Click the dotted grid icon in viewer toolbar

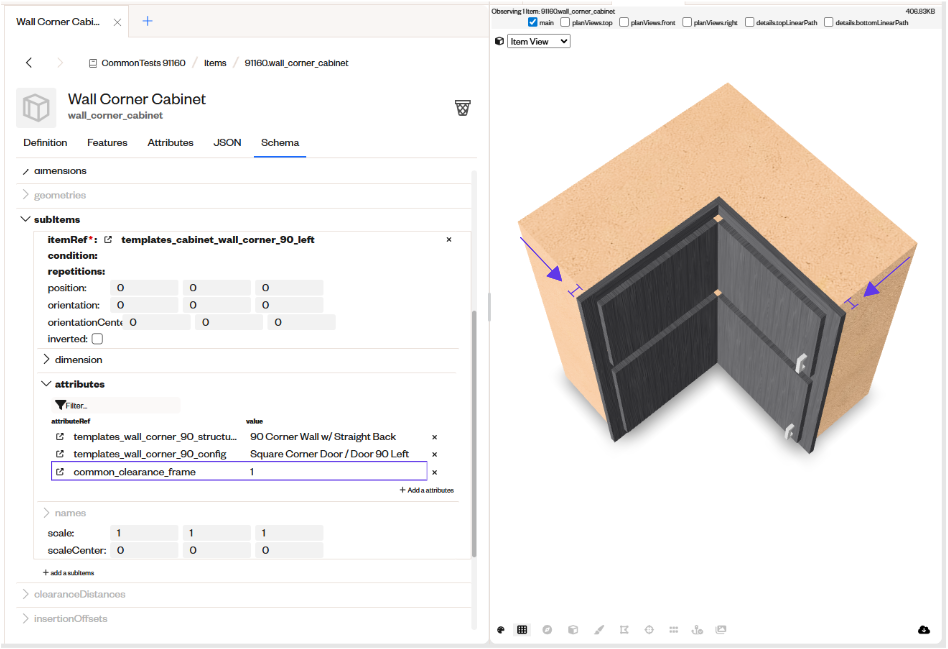tap(674, 630)
